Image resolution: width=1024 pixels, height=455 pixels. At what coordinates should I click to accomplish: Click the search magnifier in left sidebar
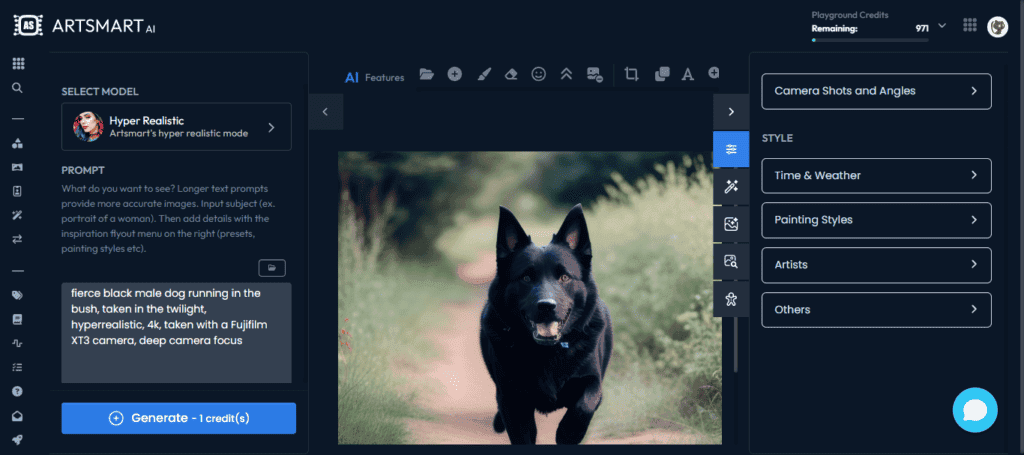click(18, 87)
